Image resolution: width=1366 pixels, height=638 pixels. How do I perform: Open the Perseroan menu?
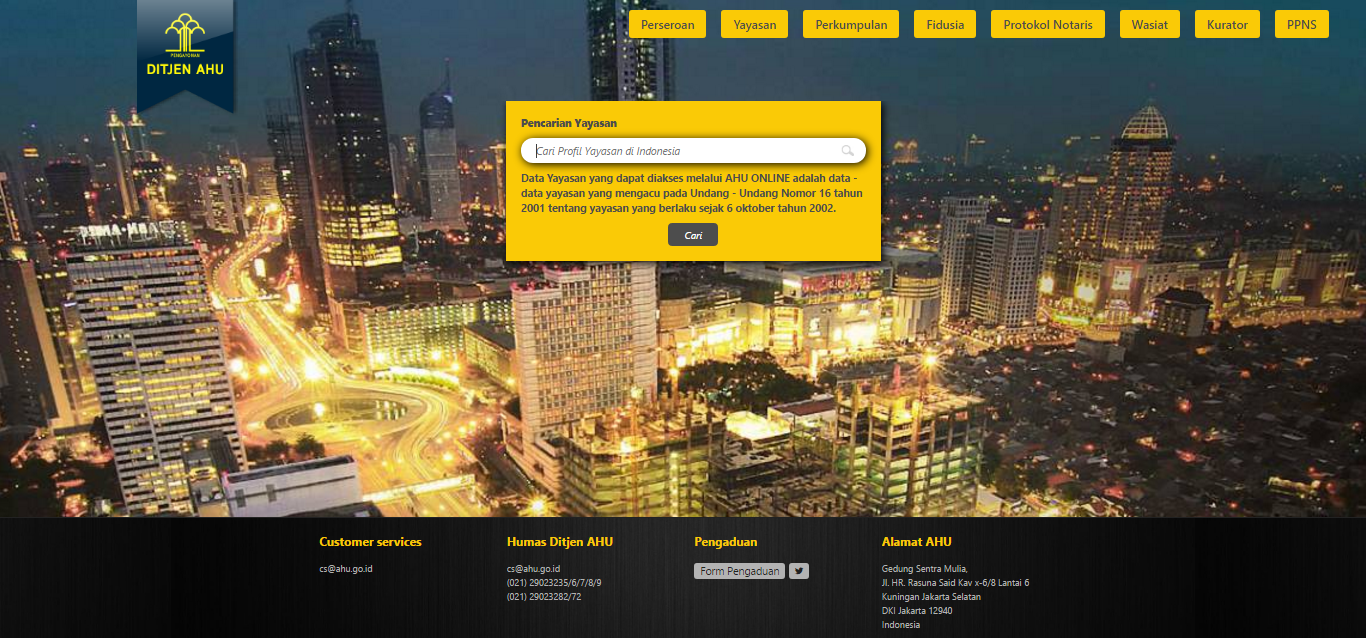click(667, 24)
